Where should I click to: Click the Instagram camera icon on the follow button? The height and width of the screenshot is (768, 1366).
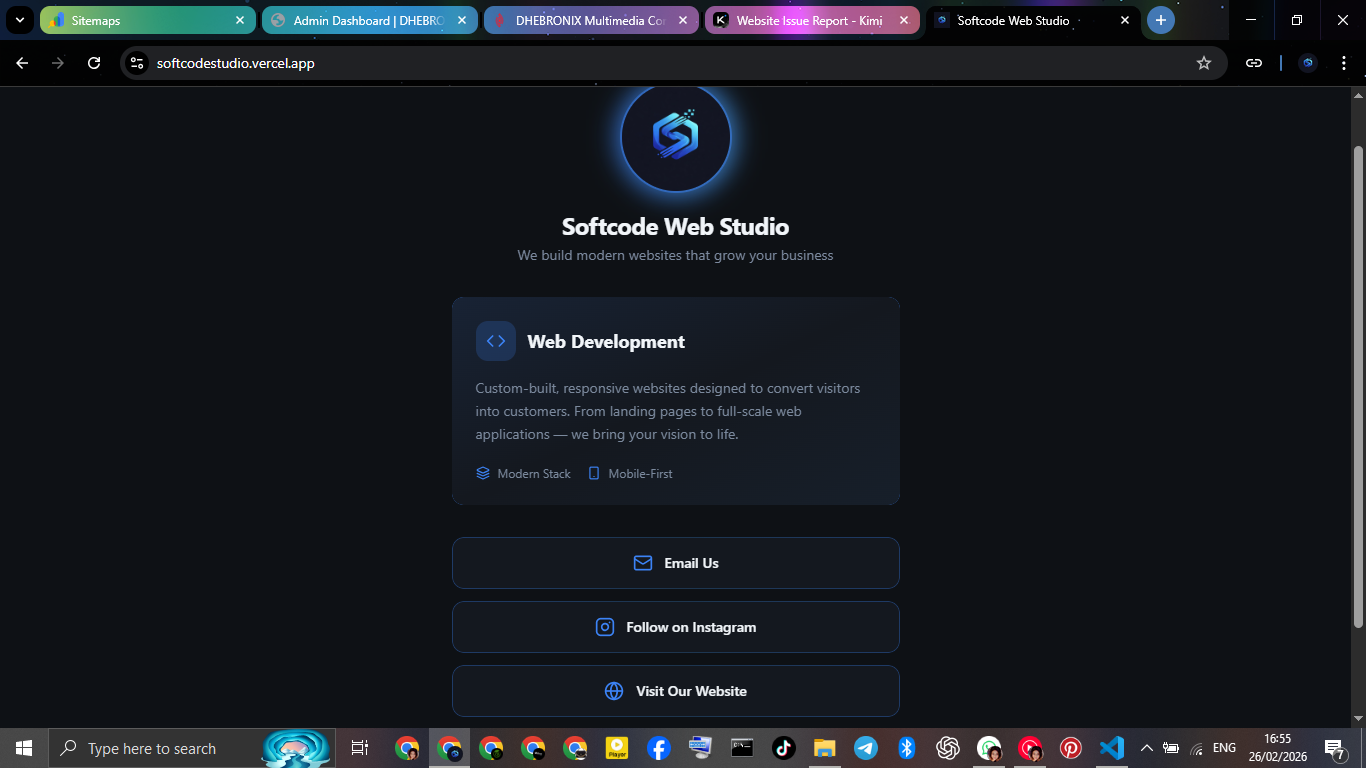[605, 626]
